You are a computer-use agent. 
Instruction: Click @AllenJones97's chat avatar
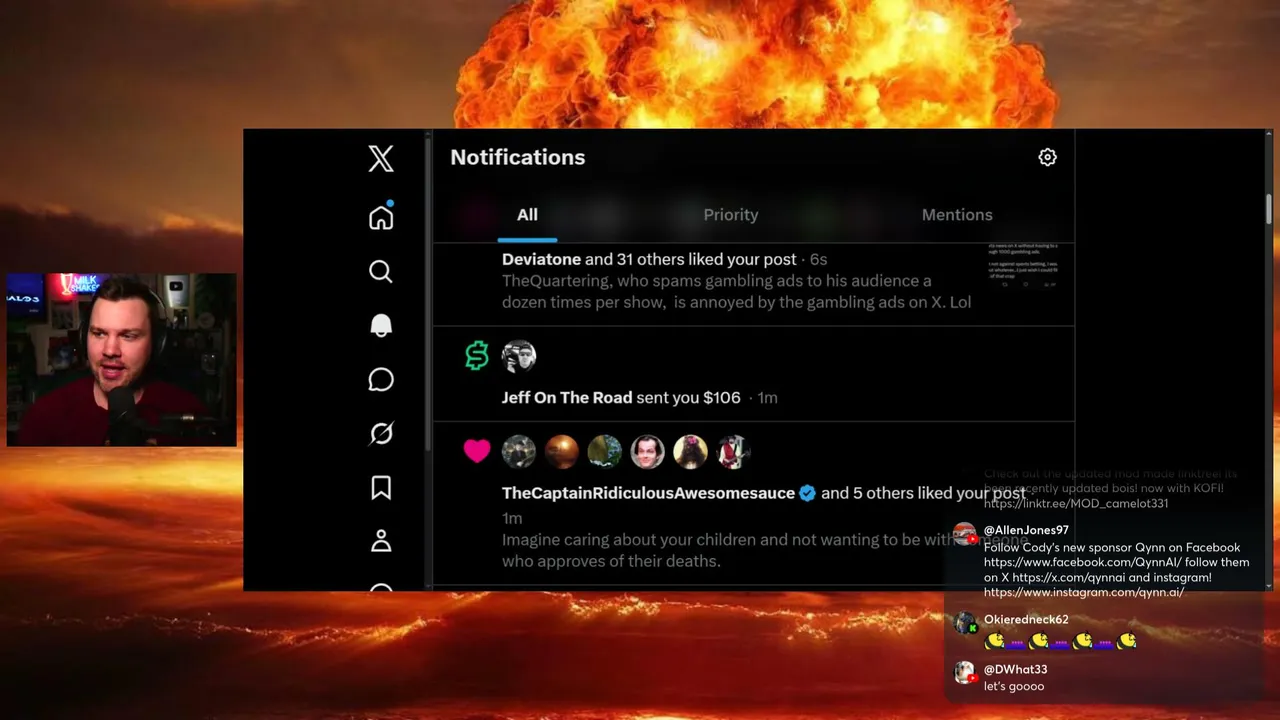pyautogui.click(x=964, y=534)
